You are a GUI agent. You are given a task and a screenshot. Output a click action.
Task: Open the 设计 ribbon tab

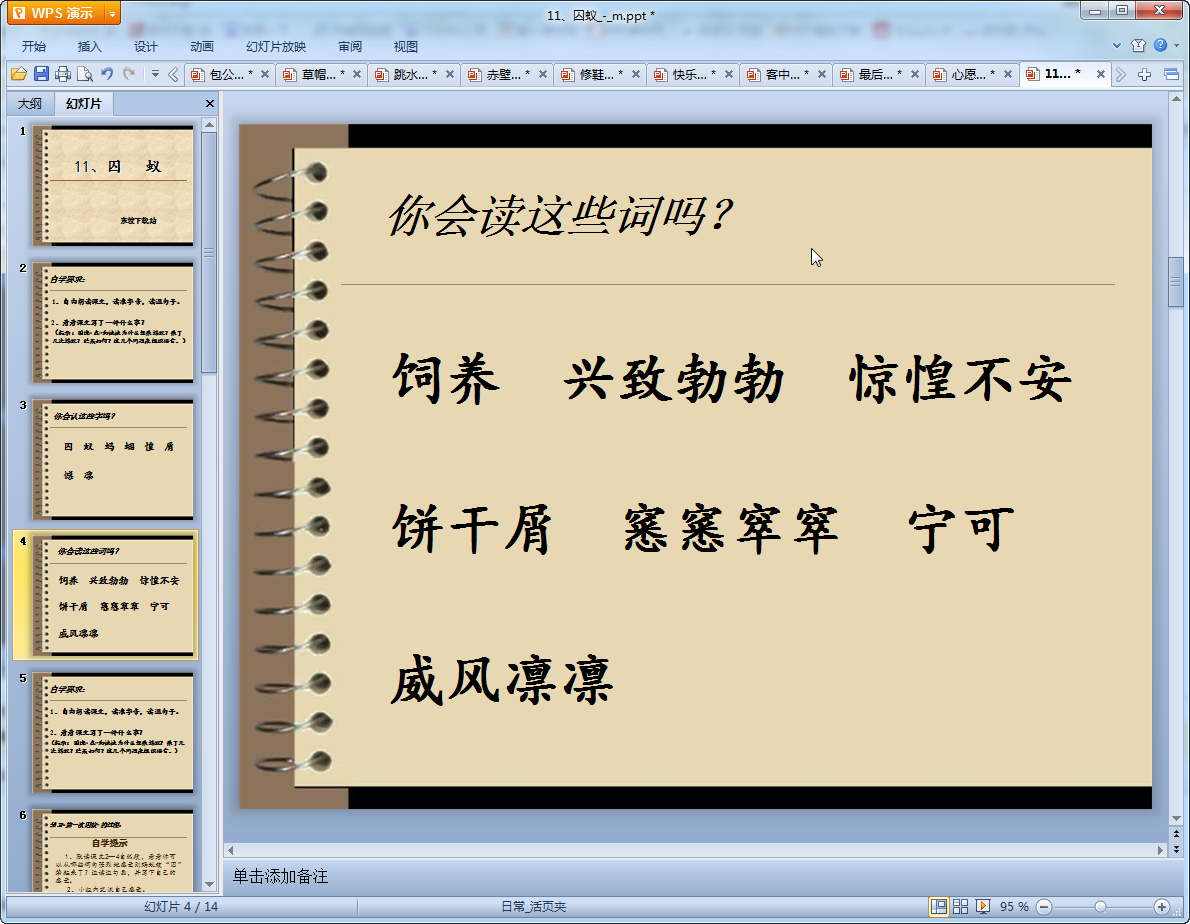pos(146,46)
